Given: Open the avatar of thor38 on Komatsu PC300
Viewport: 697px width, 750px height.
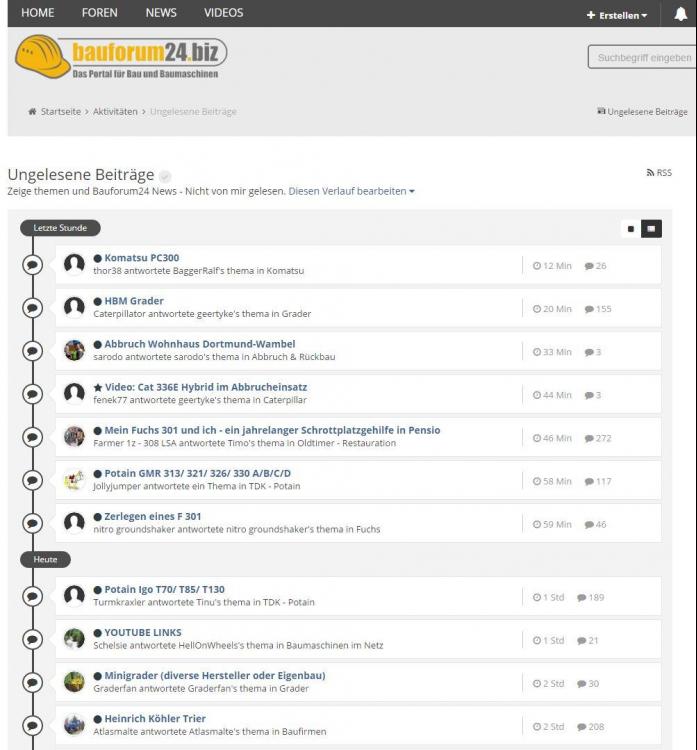Looking at the screenshot, I should 74,264.
